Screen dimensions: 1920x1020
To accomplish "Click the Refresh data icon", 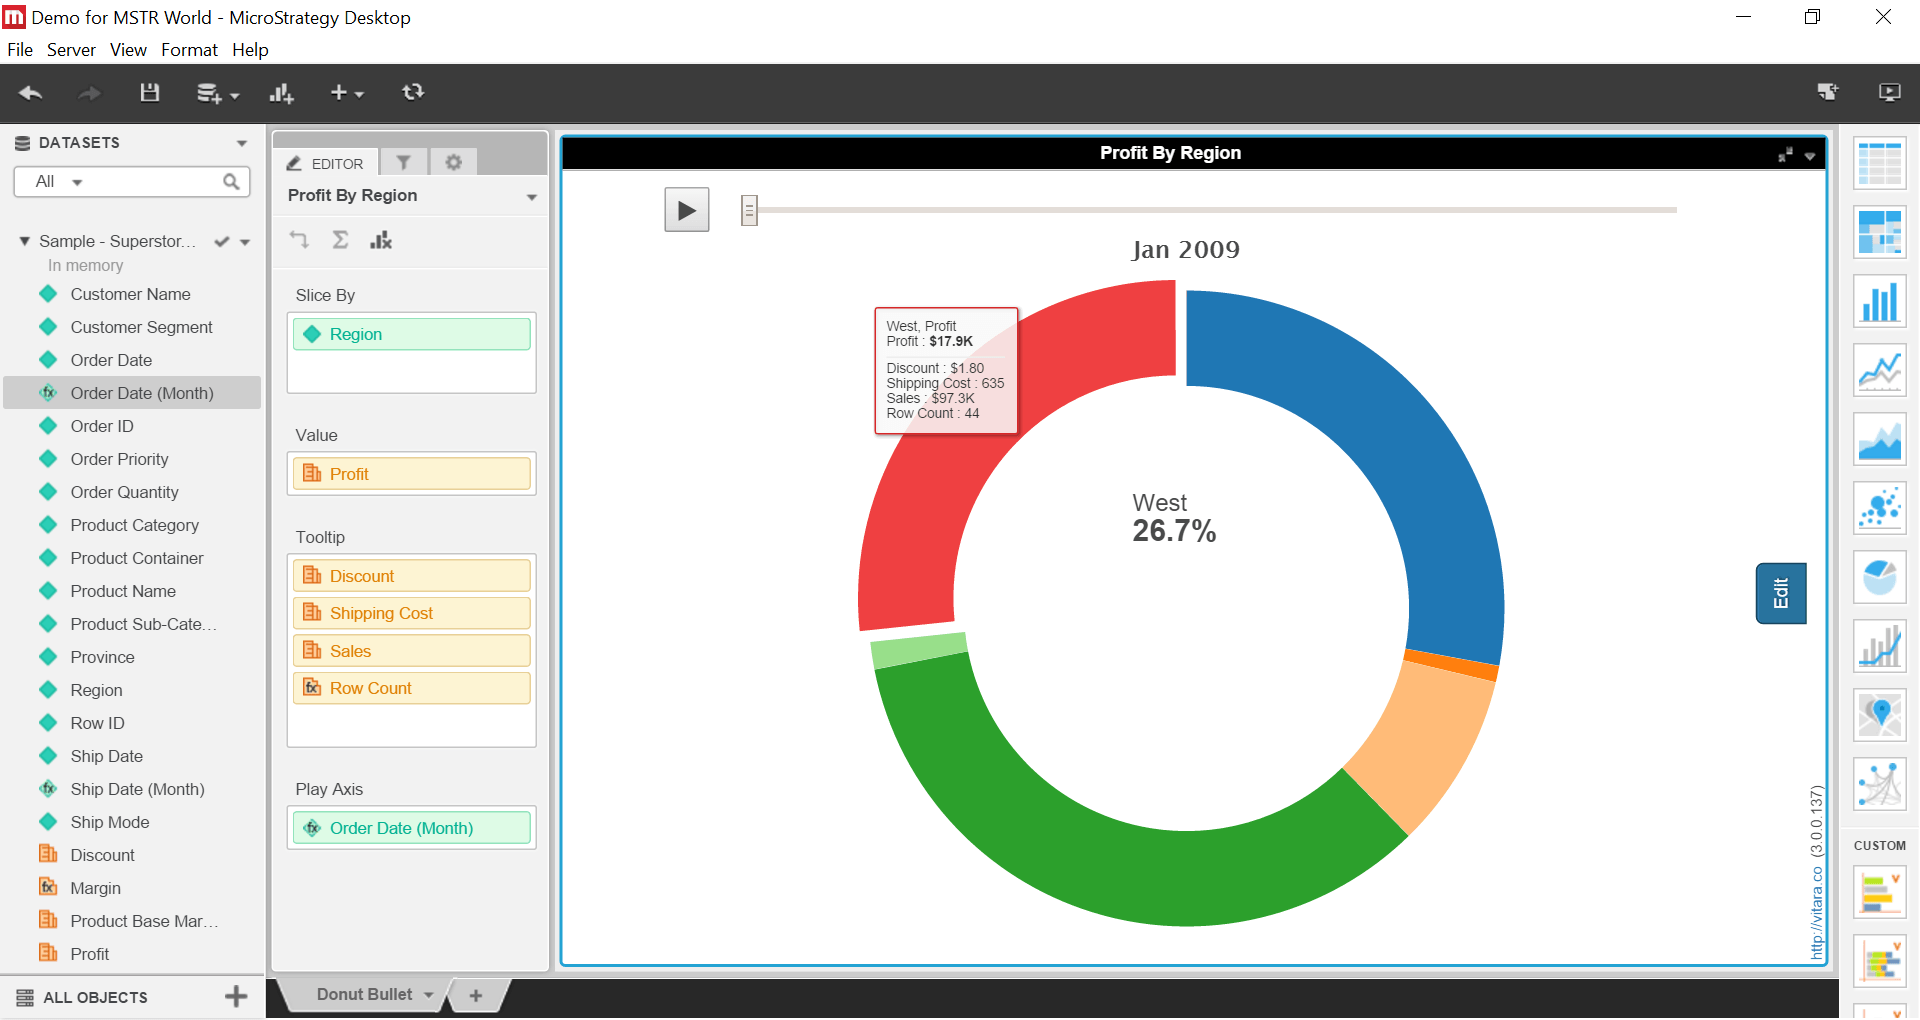I will [413, 93].
